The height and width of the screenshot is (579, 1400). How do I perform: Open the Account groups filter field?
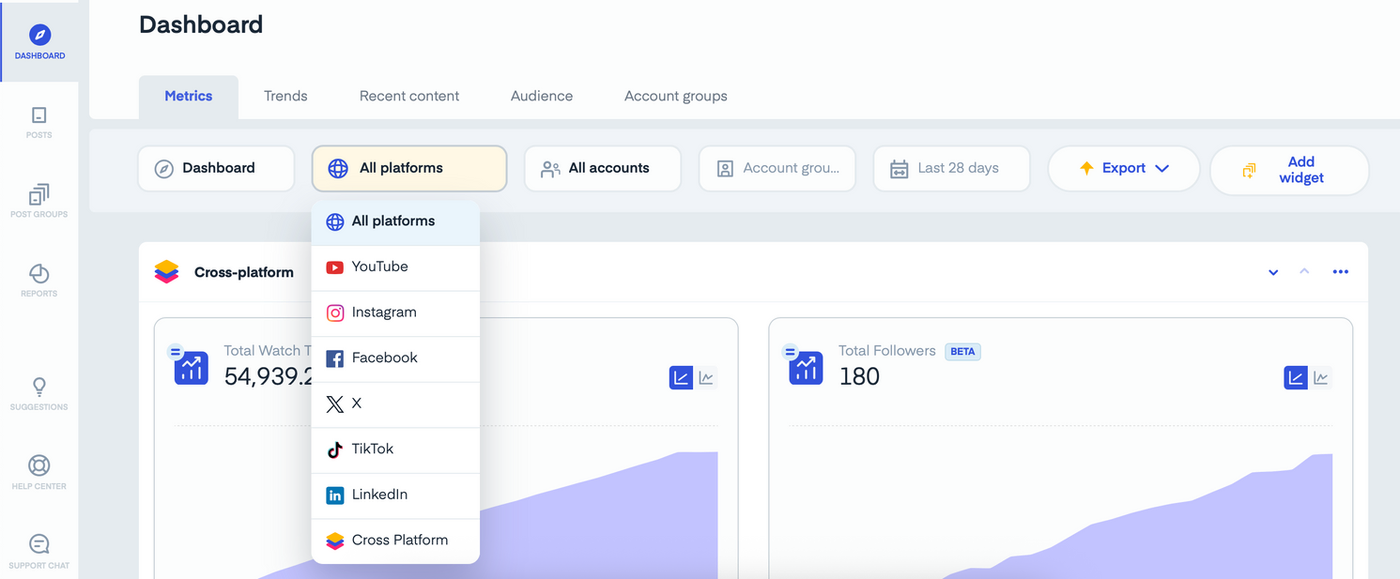pyautogui.click(x=777, y=168)
